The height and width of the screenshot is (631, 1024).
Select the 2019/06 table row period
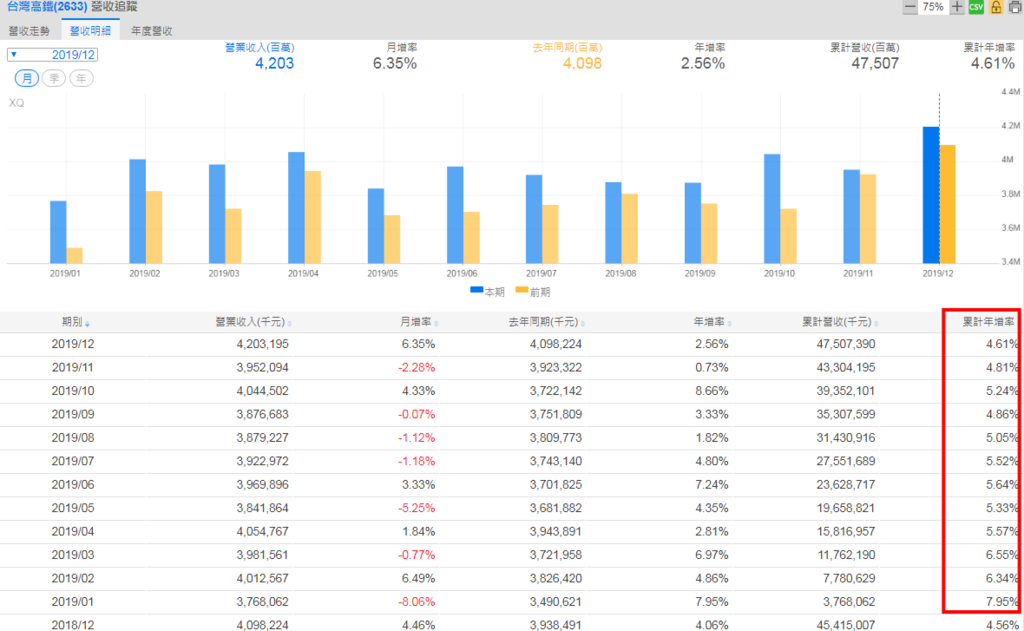click(72, 485)
